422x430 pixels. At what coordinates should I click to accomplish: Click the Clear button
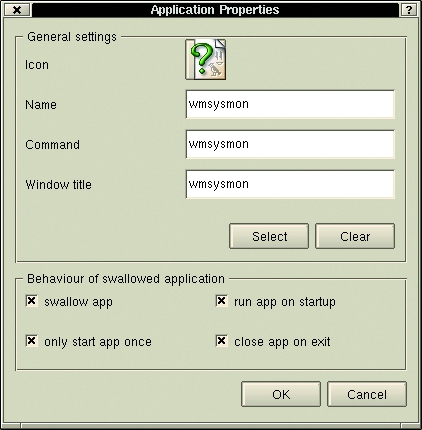point(355,236)
